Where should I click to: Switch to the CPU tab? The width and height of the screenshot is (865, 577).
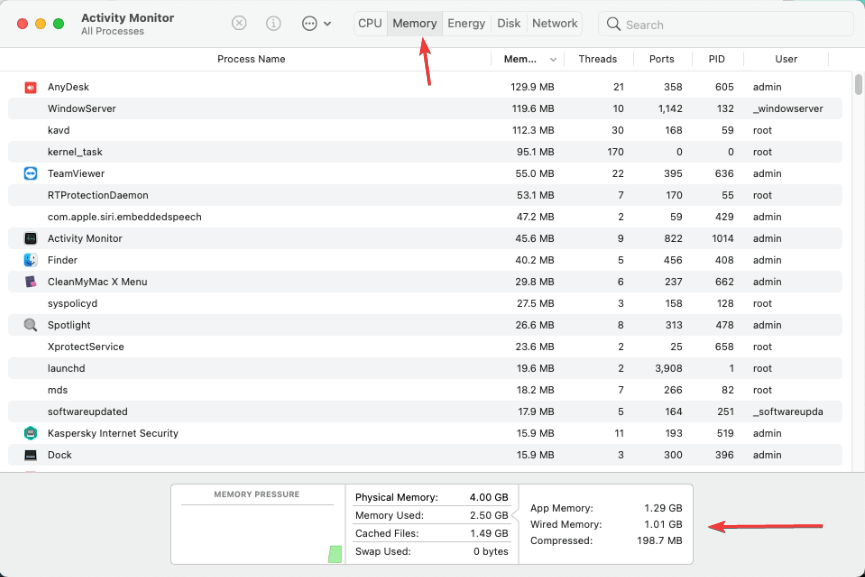click(x=369, y=23)
